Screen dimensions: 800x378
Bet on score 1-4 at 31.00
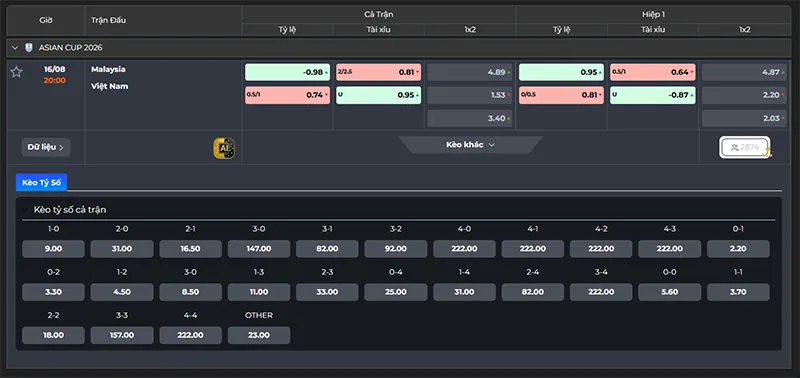(464, 292)
